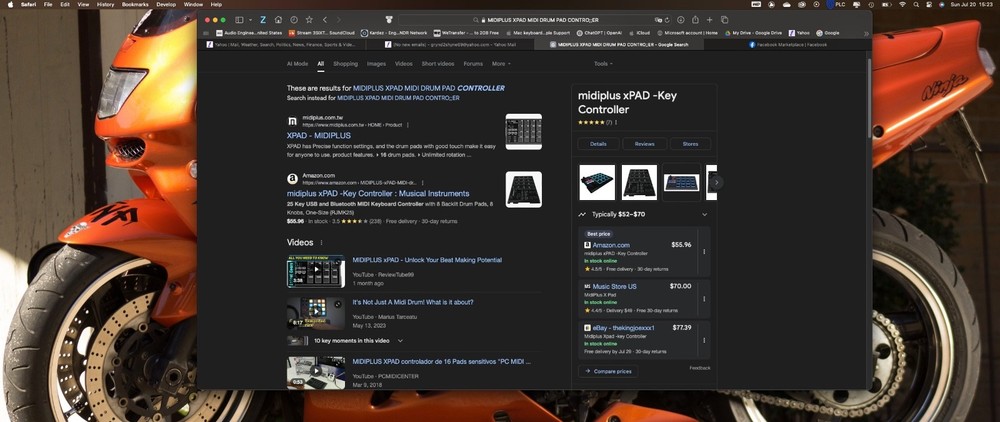Expand the More search filters dropdown
This screenshot has height=422, width=1000.
(x=500, y=63)
